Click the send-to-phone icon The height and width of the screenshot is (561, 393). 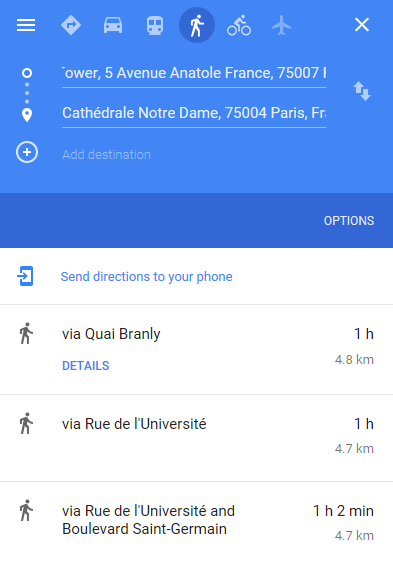pos(25,276)
